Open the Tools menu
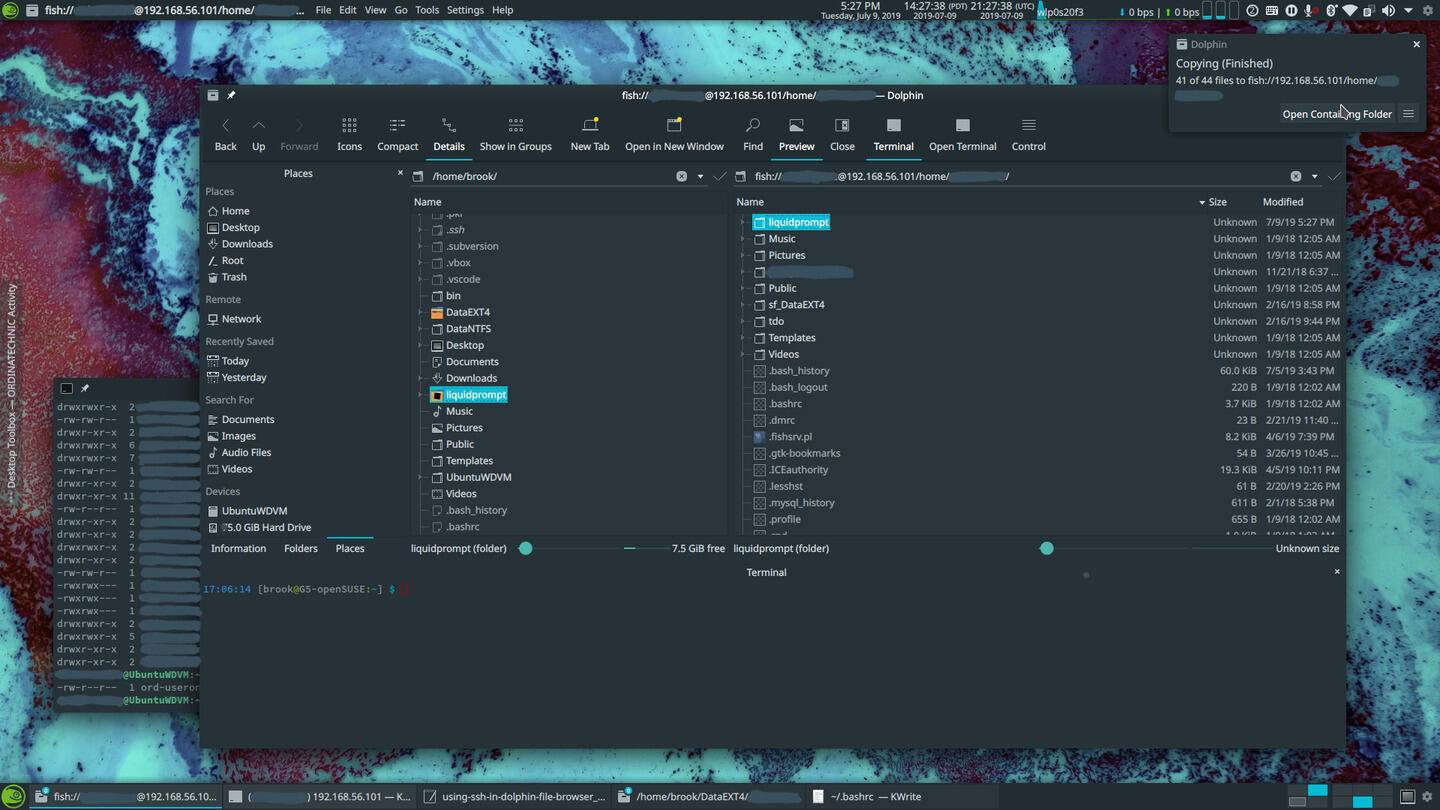This screenshot has height=810, width=1440. [427, 10]
